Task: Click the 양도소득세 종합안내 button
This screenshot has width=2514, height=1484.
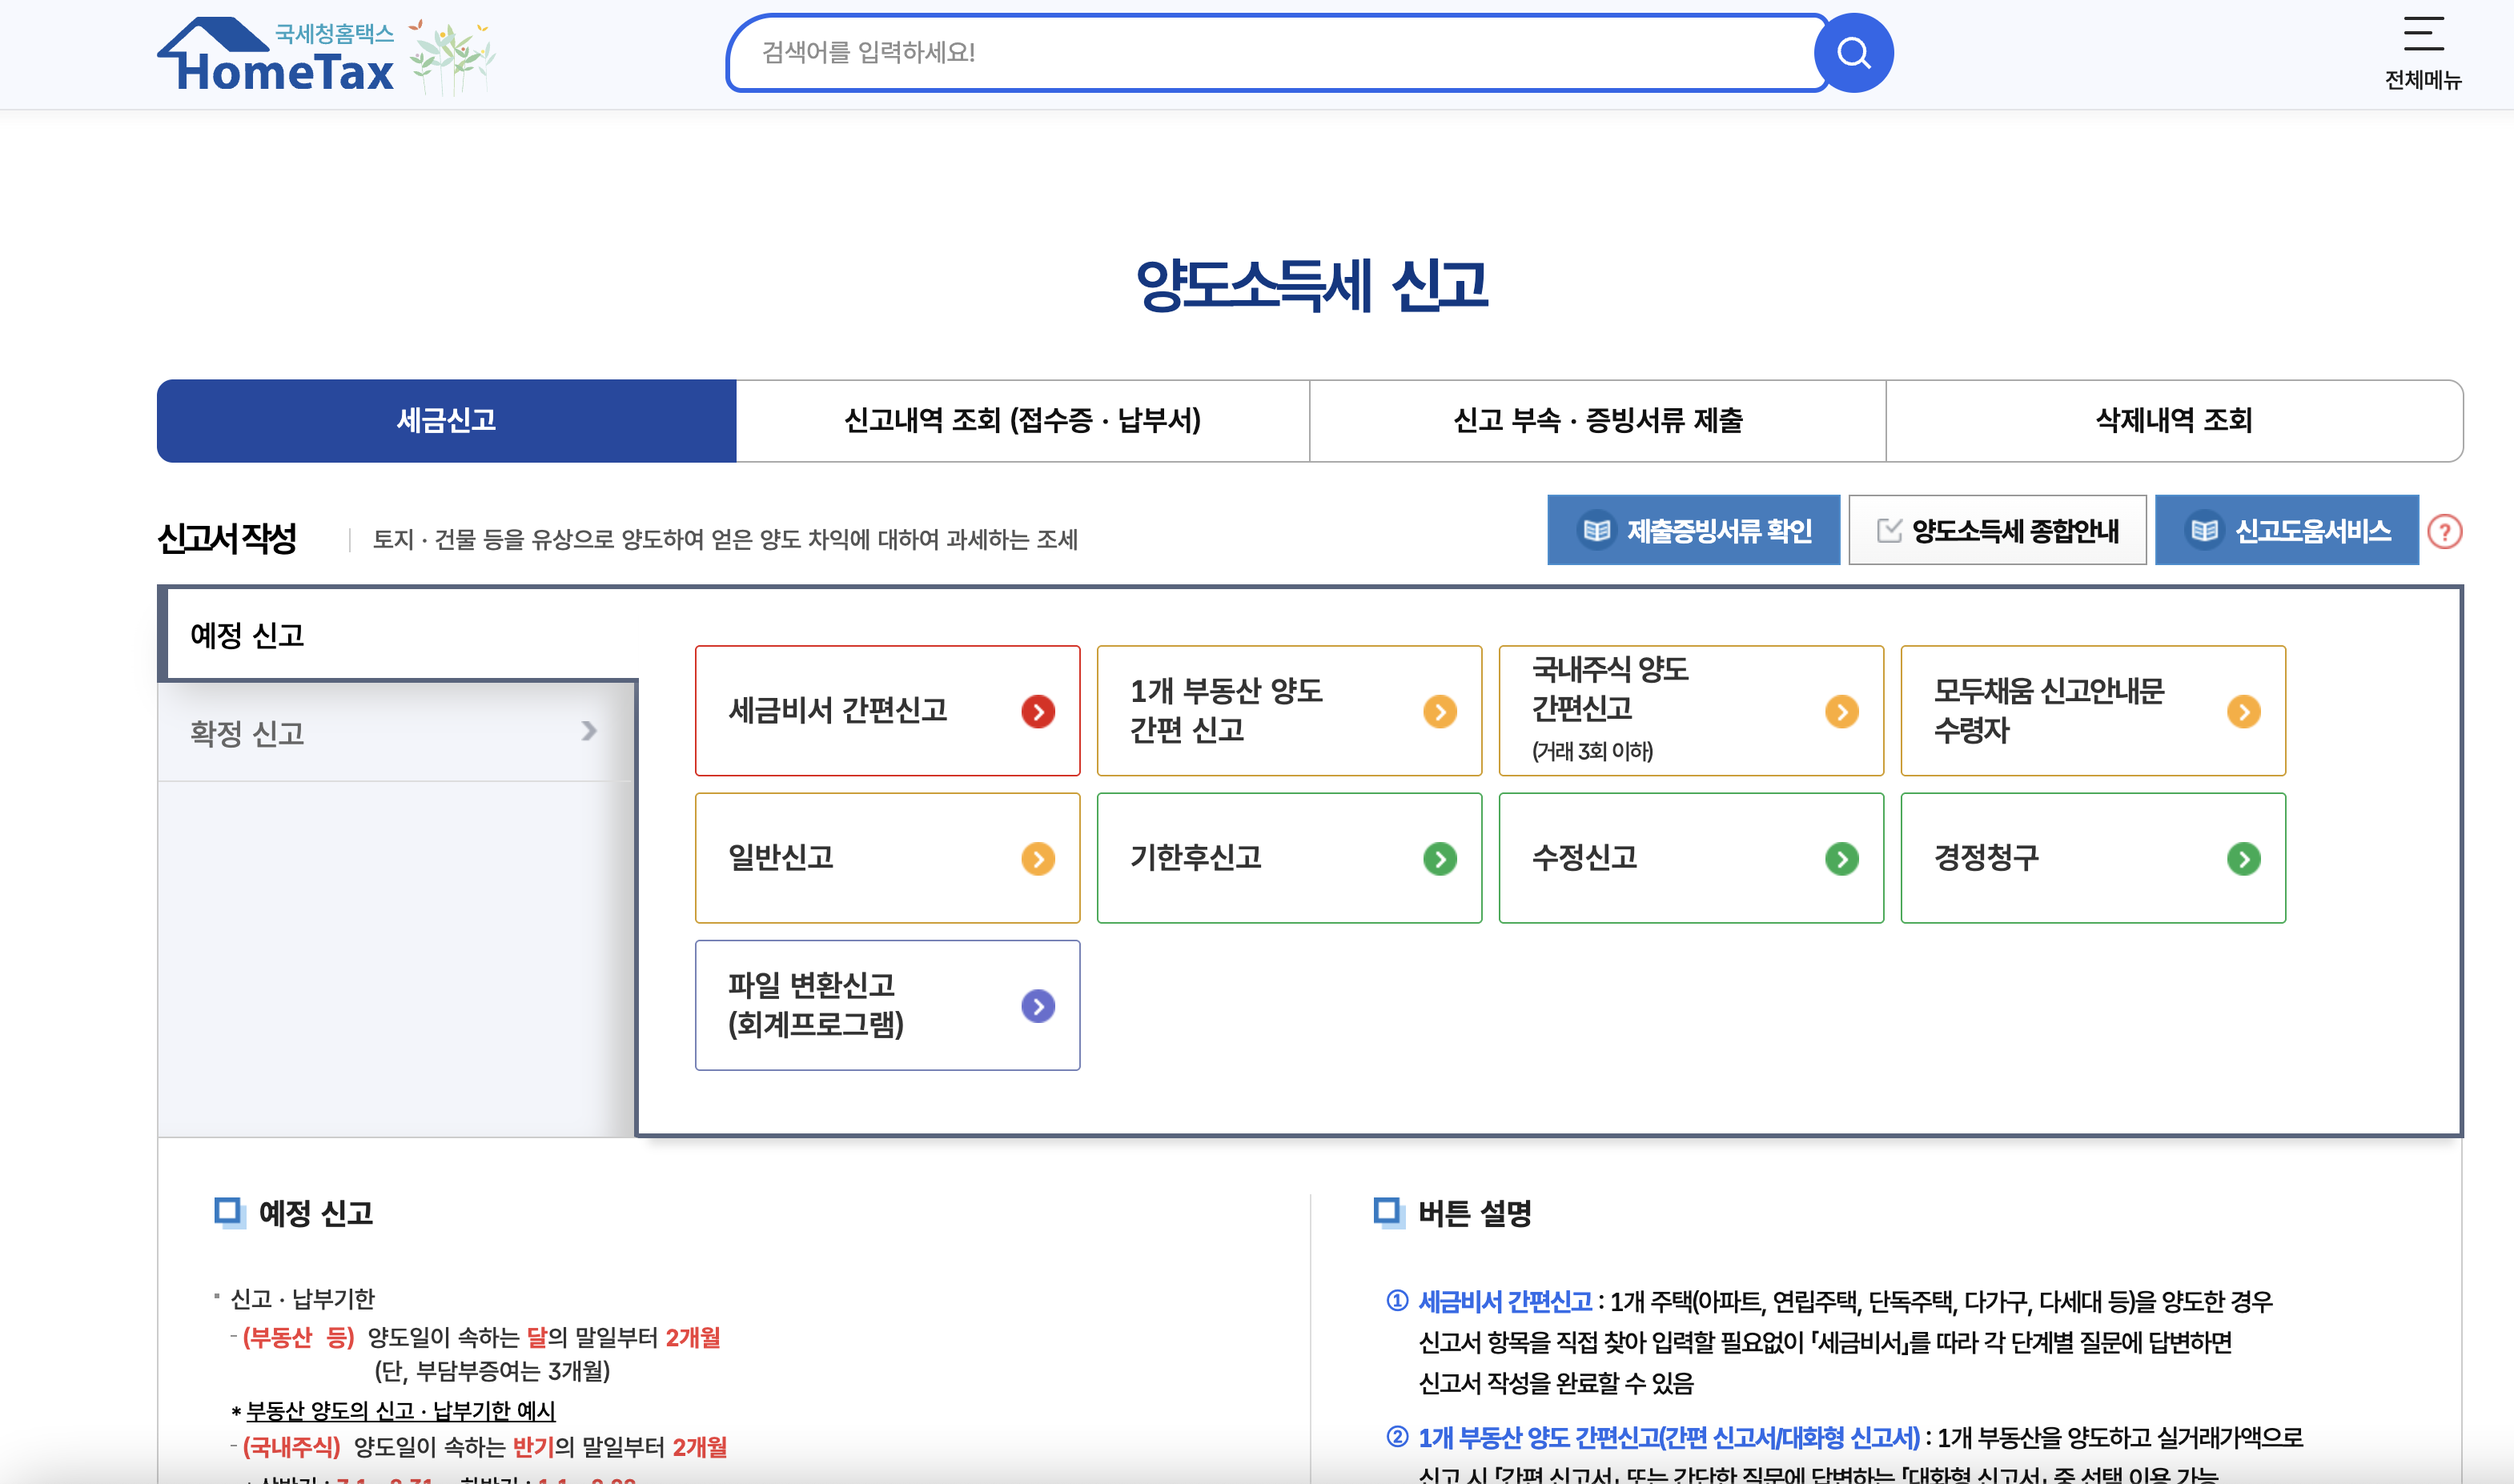Action: pos(1997,530)
